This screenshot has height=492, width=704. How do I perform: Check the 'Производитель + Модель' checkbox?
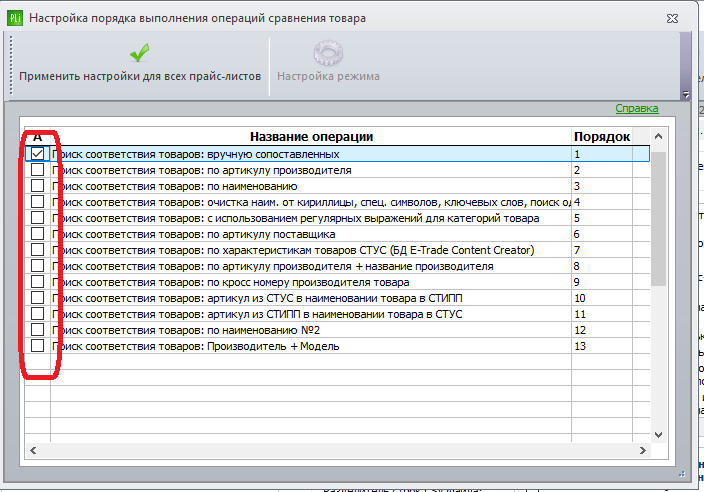[x=37, y=346]
